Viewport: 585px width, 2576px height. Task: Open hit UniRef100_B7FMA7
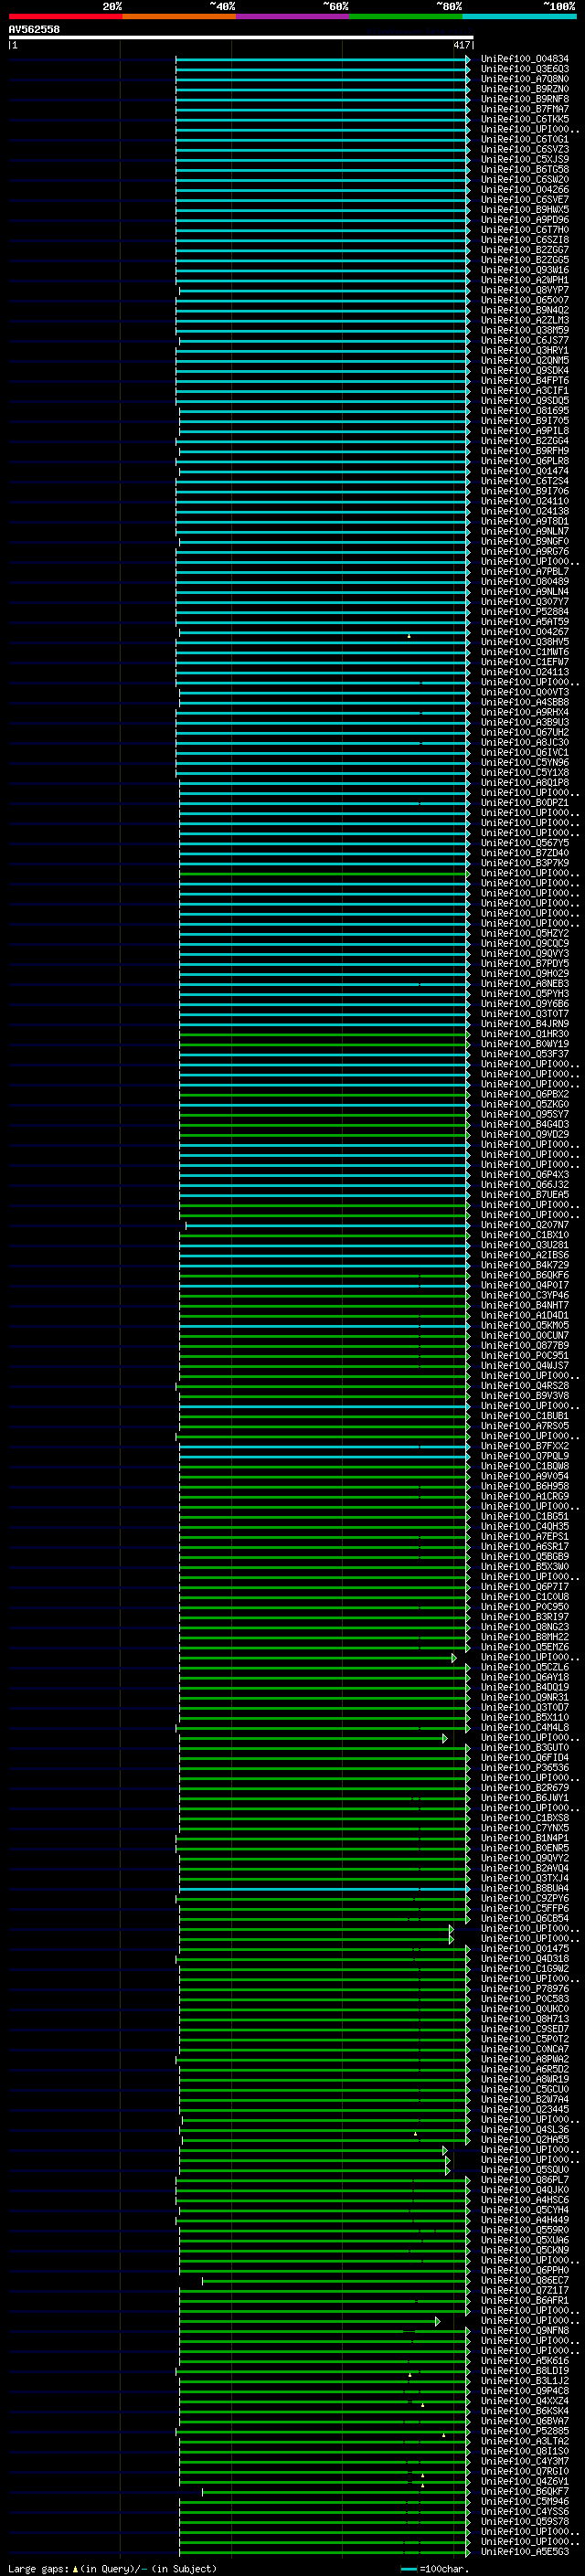(525, 109)
